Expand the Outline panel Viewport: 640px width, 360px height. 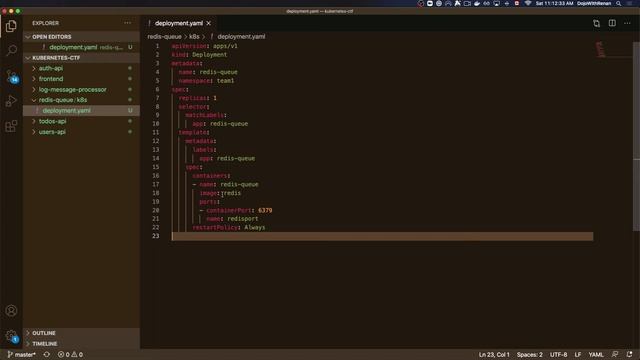tap(81, 333)
